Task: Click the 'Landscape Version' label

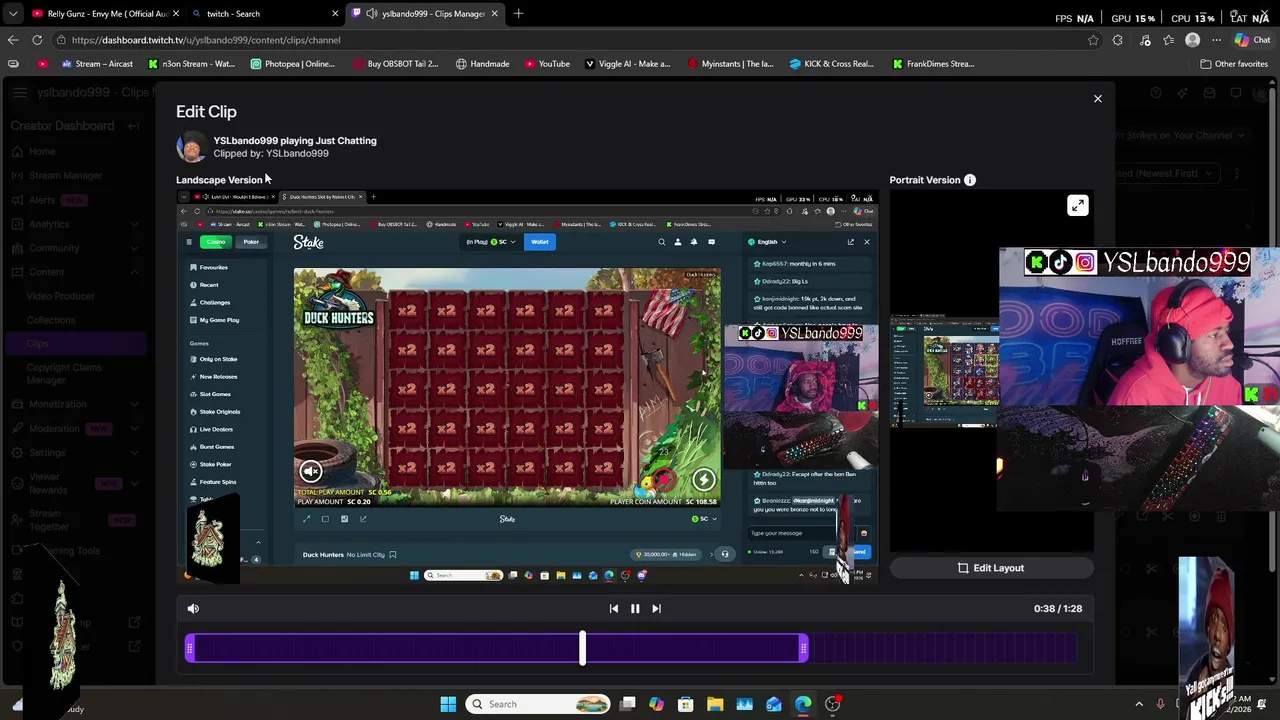Action: 219,180
